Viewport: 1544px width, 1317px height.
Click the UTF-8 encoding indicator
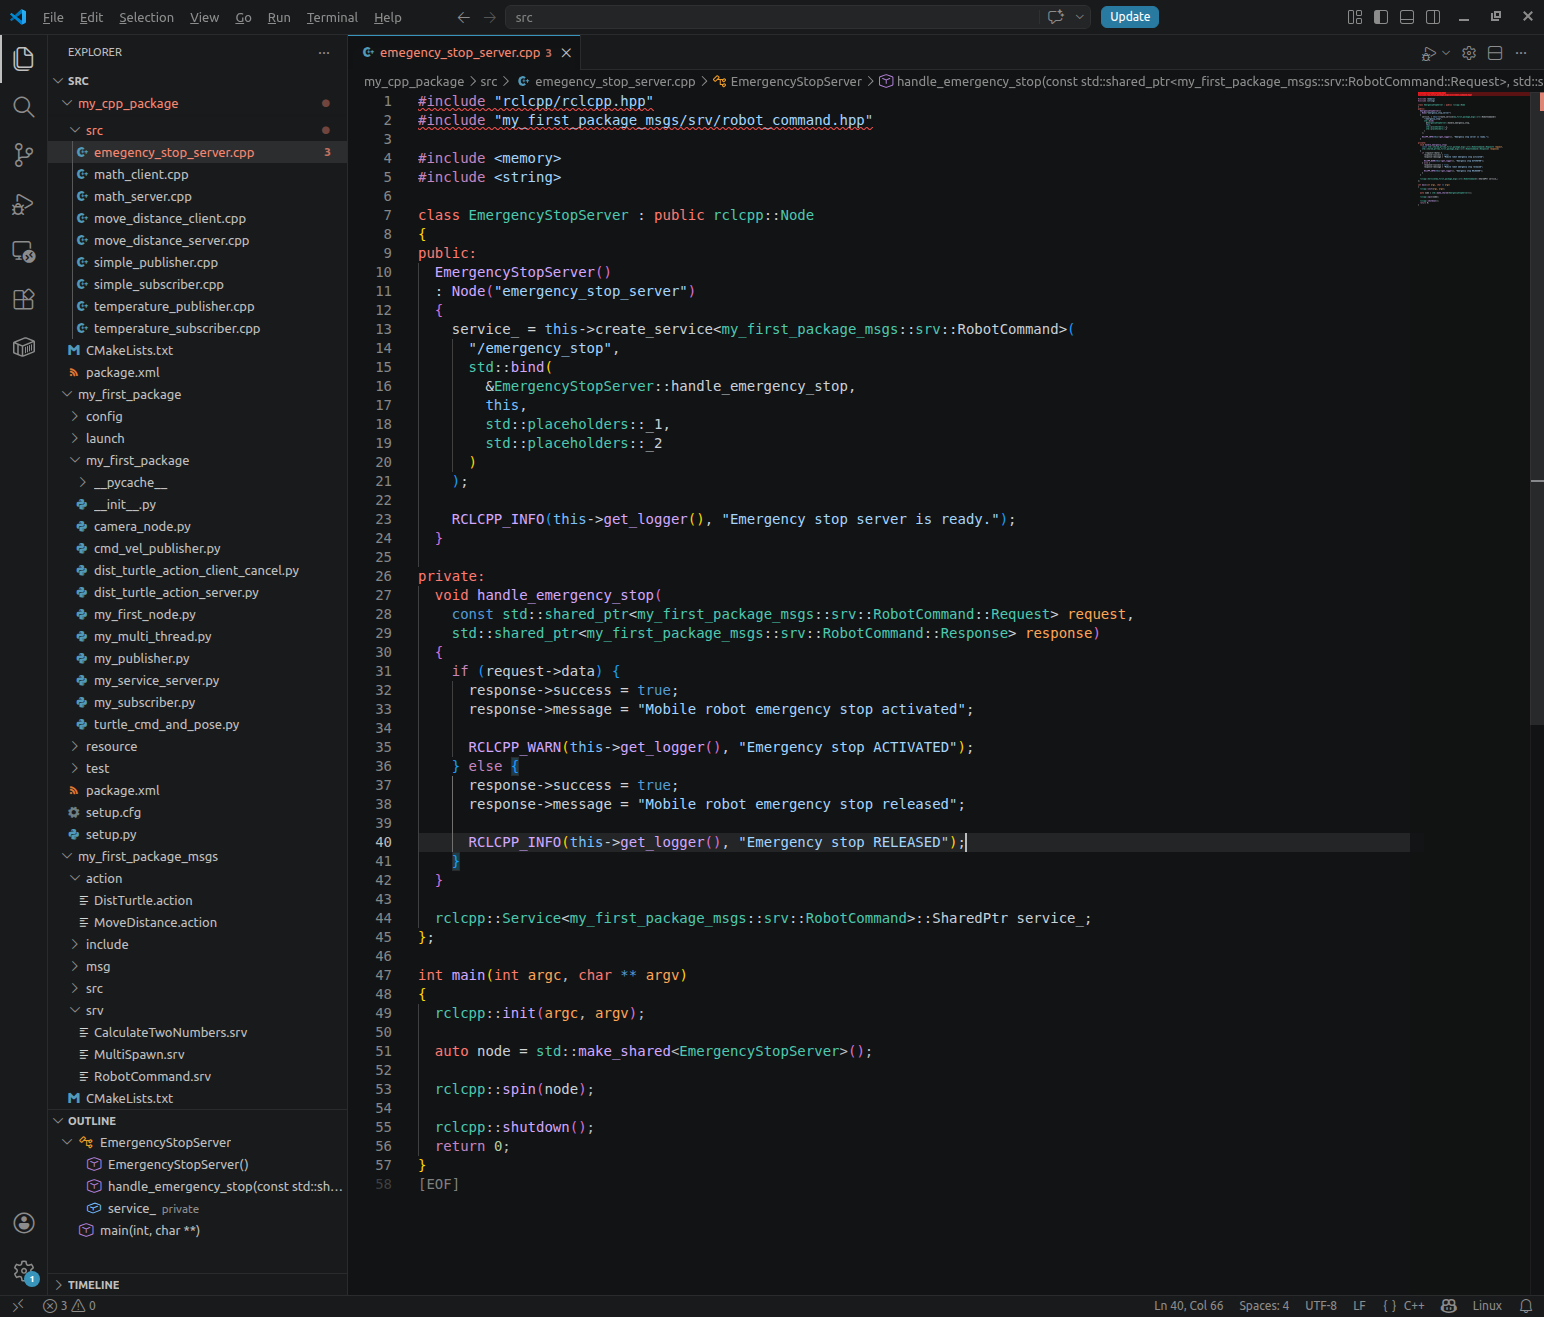click(x=1321, y=1306)
